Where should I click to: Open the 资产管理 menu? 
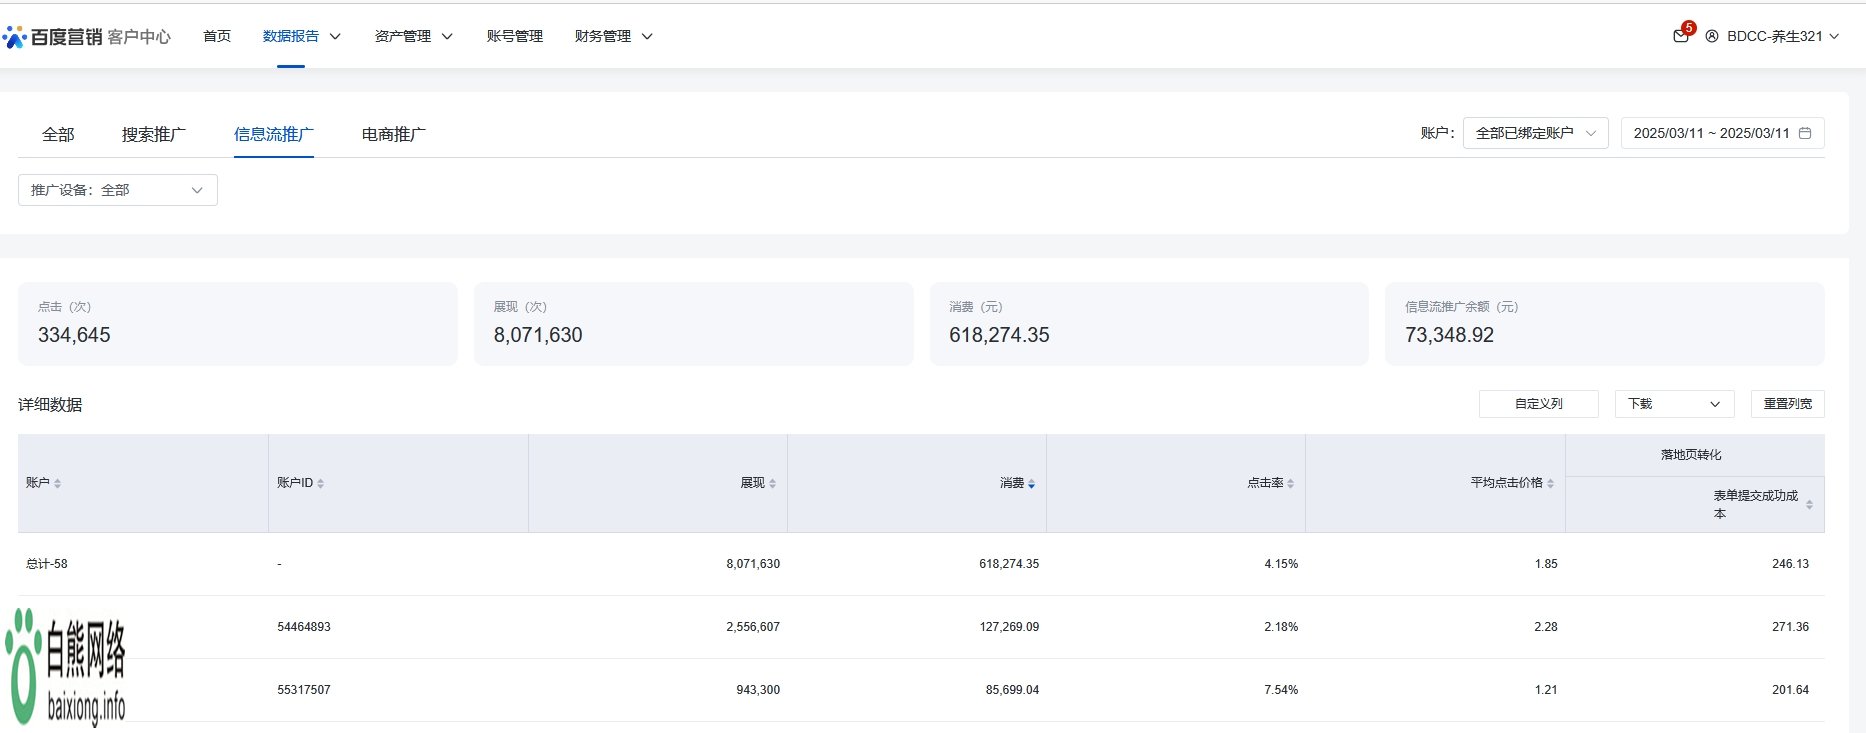(413, 36)
